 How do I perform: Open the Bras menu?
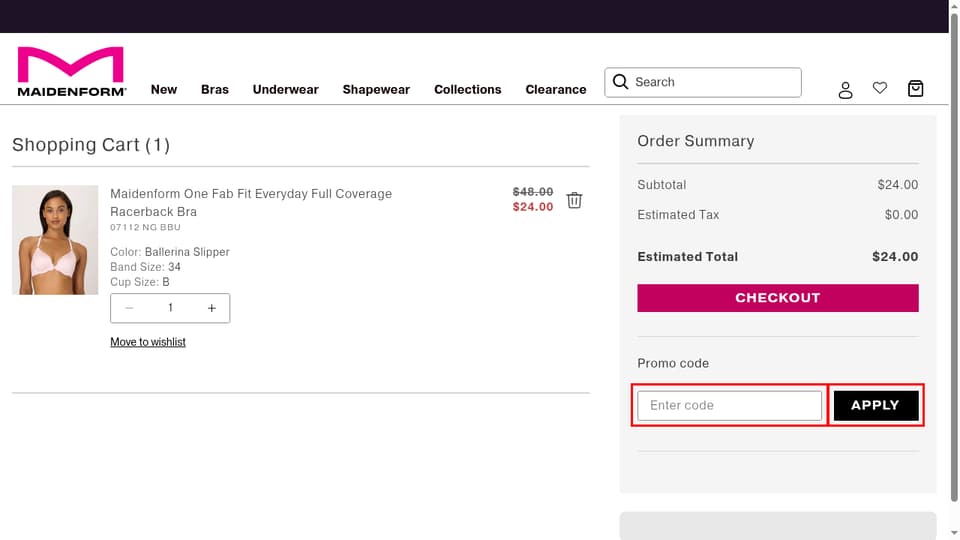coord(214,89)
